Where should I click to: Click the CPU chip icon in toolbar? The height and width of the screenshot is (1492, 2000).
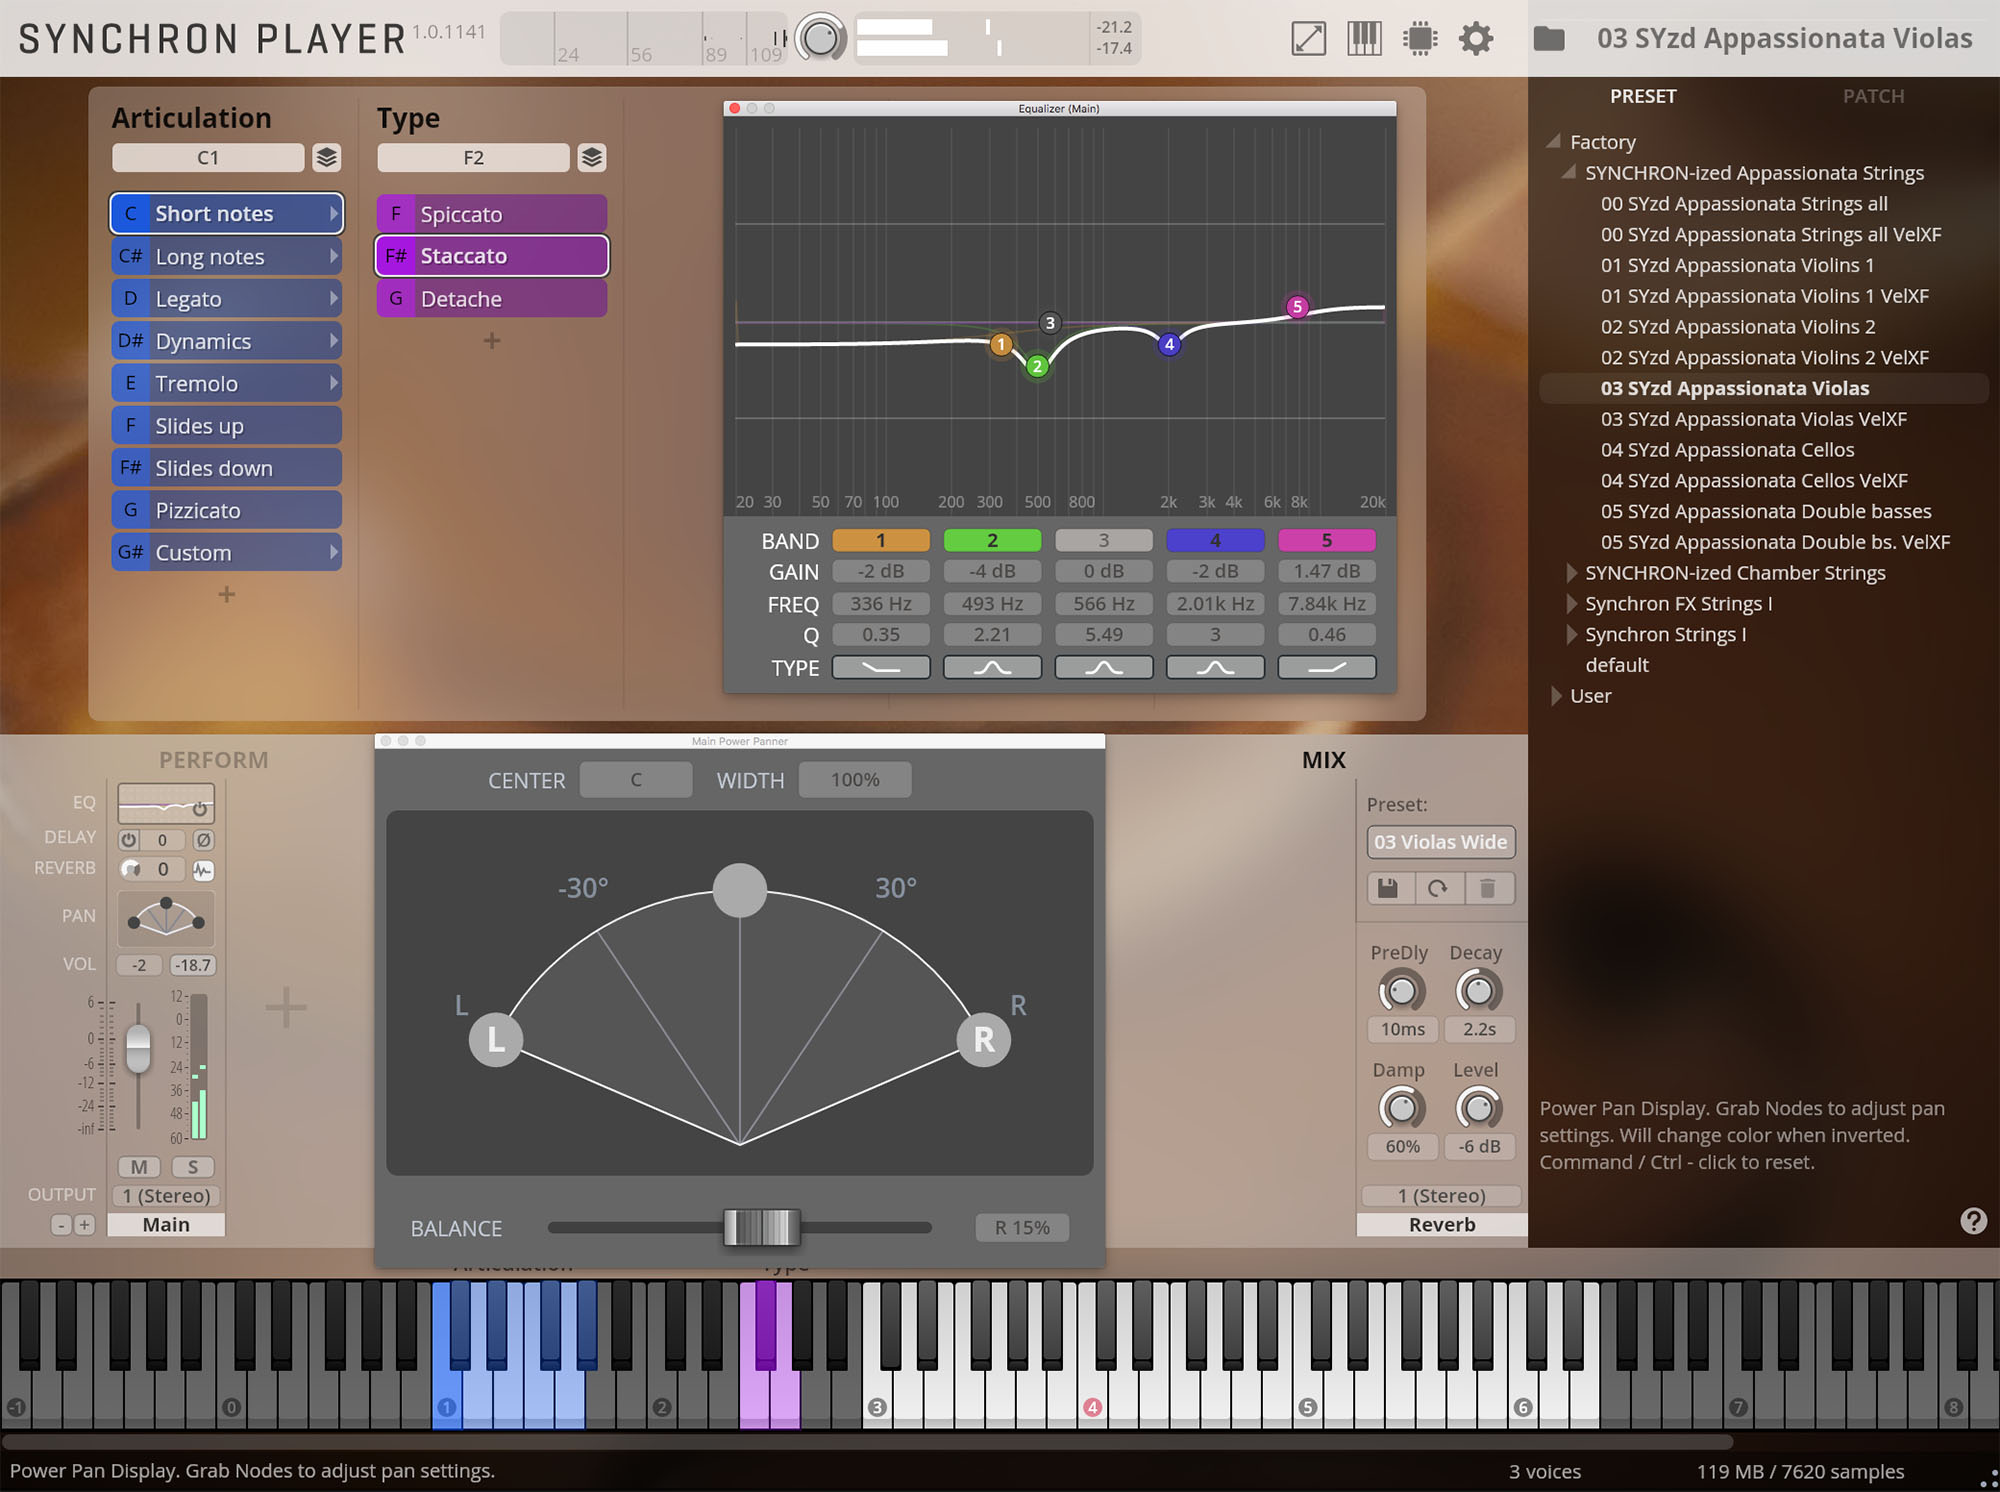coord(1420,38)
